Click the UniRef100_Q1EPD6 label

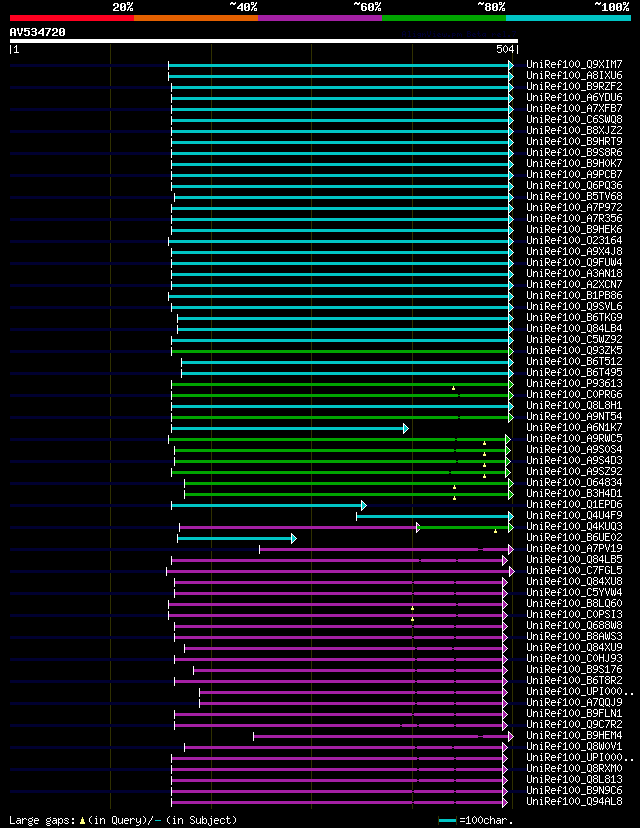(x=574, y=504)
